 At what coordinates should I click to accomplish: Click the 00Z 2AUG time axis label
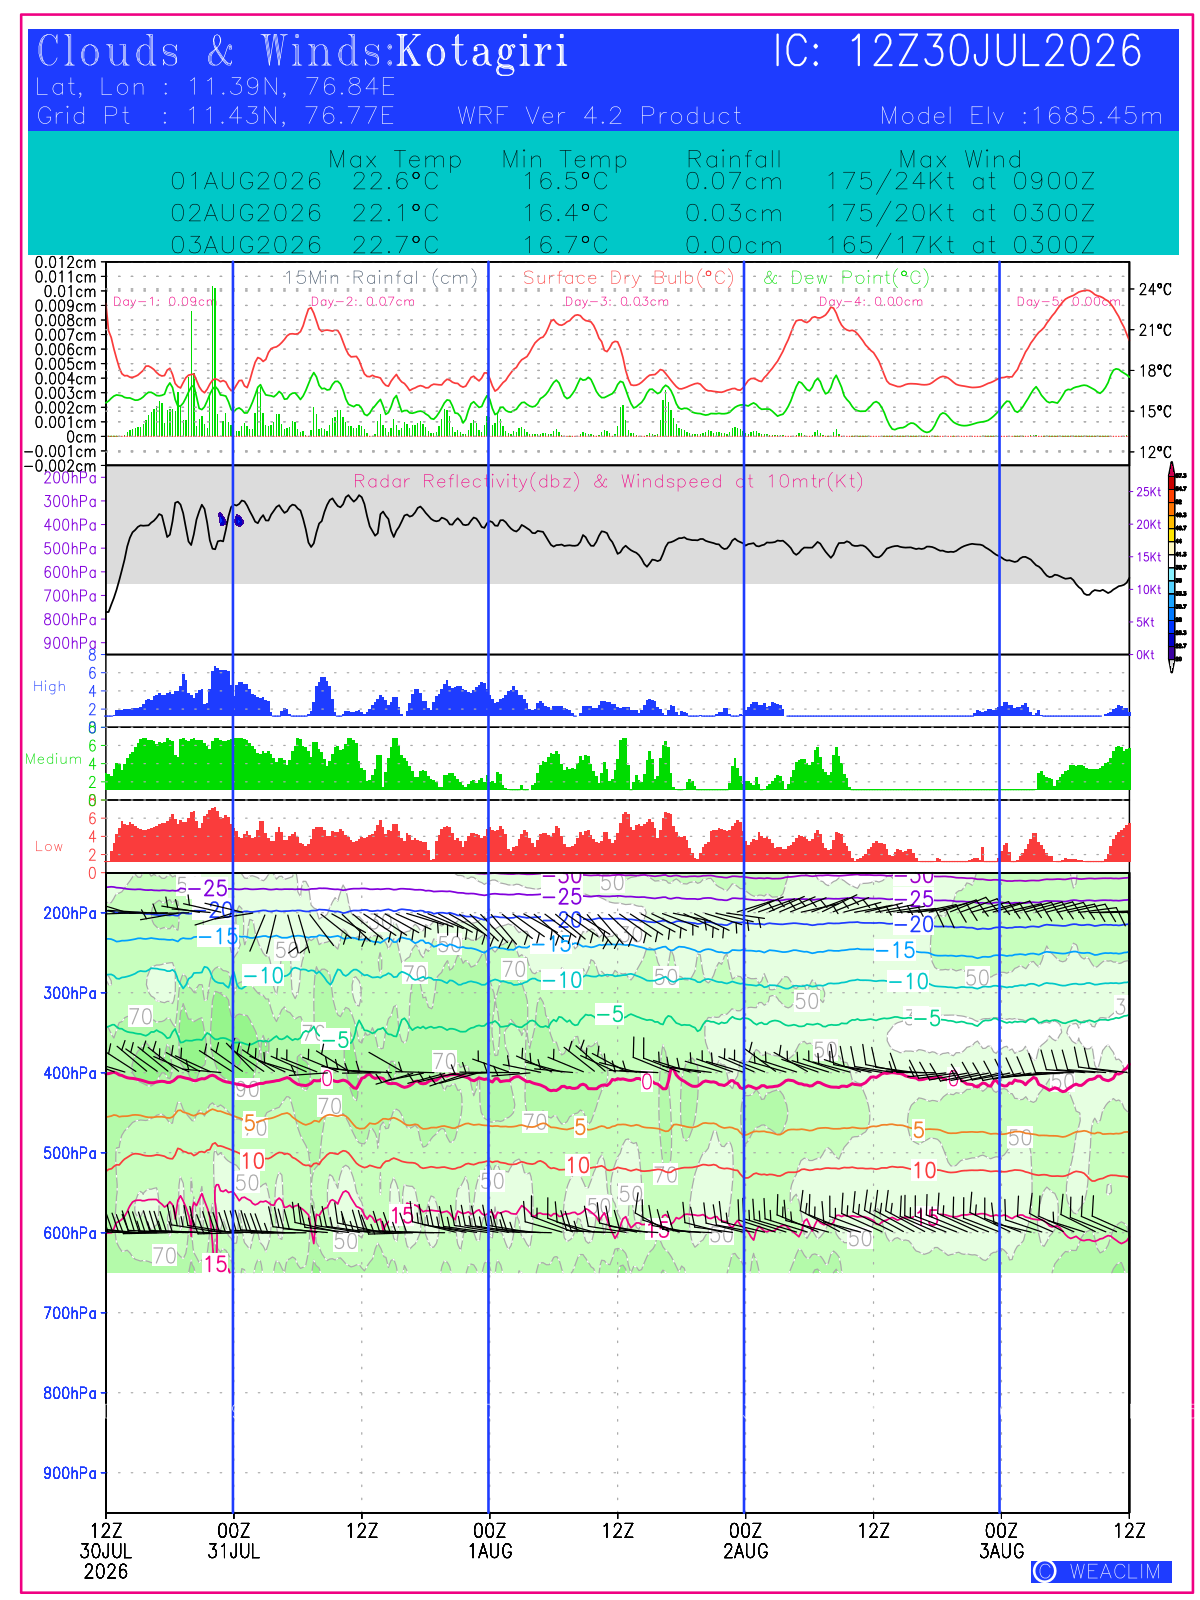tap(746, 1541)
